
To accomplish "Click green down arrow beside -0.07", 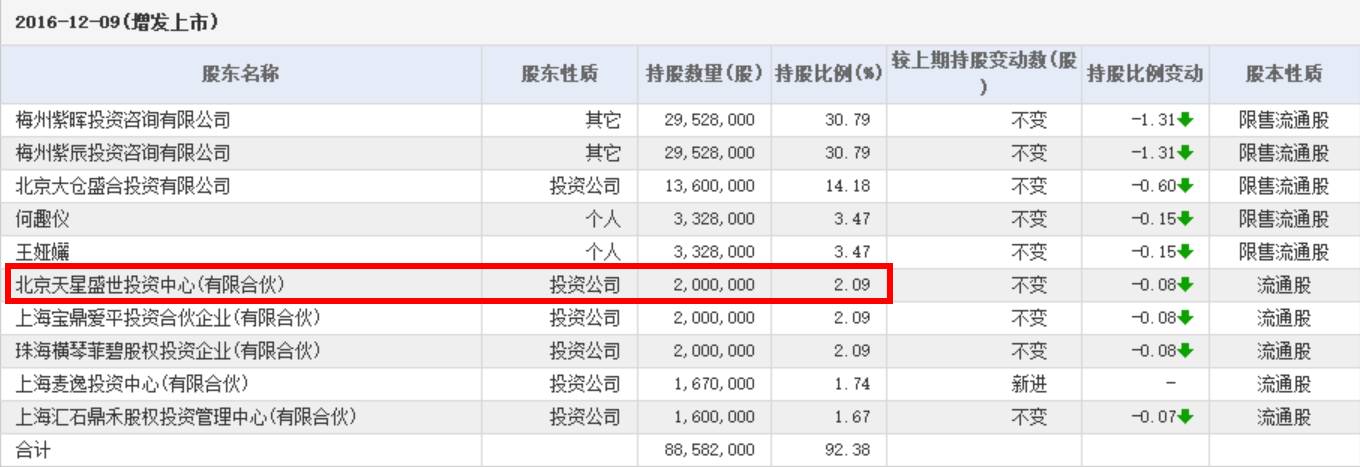I will pos(1186,417).
